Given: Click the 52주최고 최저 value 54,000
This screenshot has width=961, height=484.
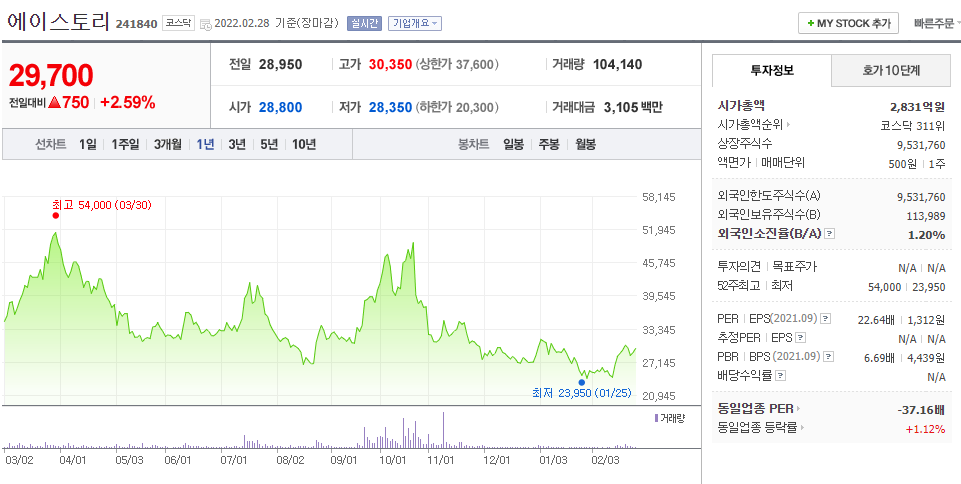Looking at the screenshot, I should [x=884, y=287].
